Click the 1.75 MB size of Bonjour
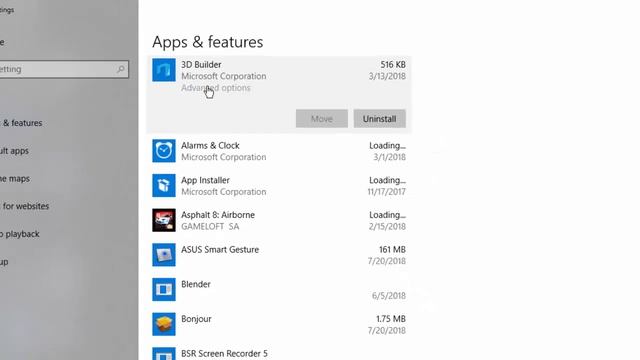Image resolution: width=640 pixels, height=360 pixels. [391, 319]
